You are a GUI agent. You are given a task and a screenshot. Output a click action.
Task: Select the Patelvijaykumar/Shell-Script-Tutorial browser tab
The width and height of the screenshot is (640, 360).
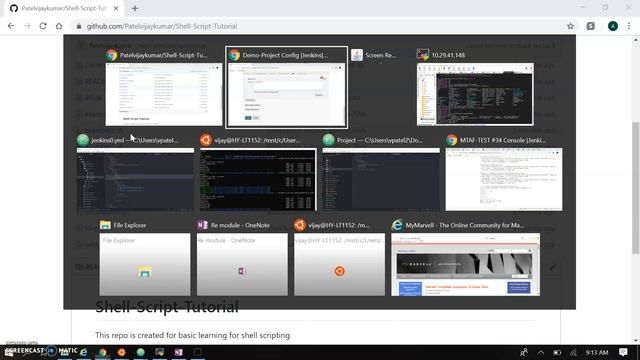(64, 8)
